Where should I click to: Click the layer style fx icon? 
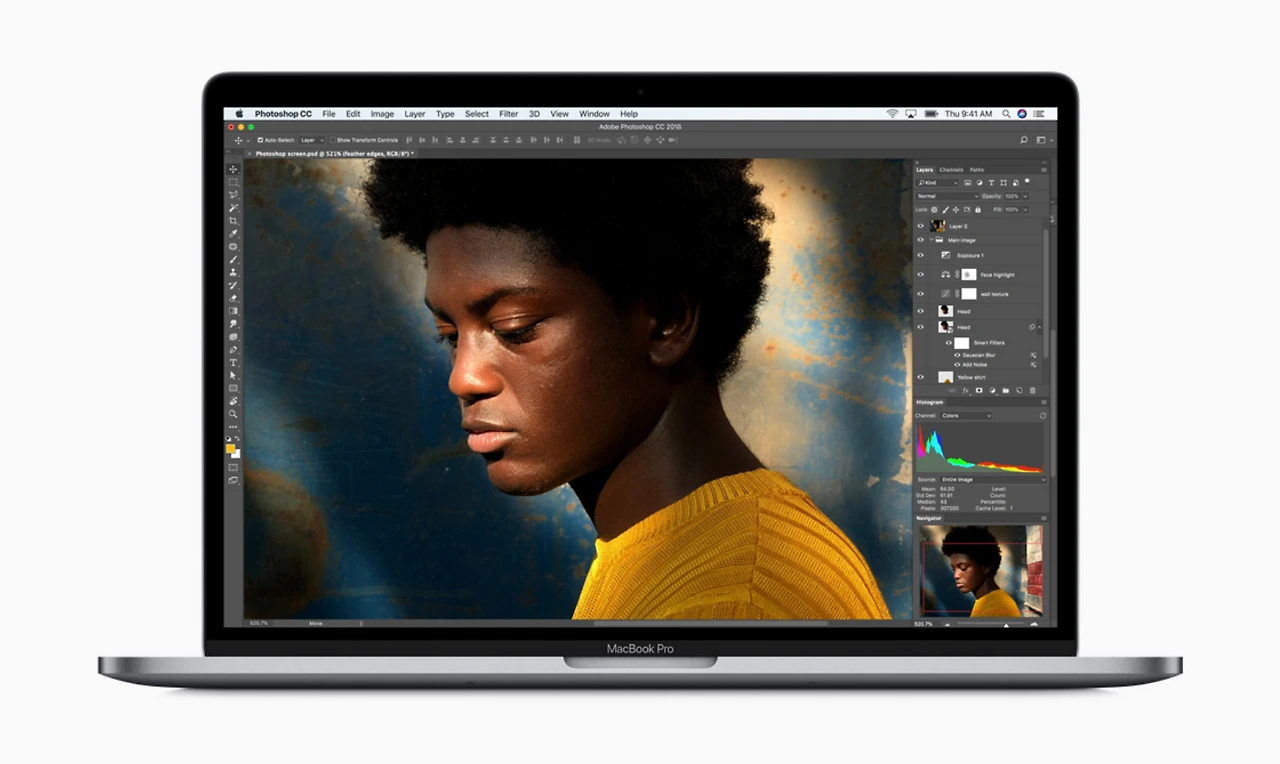click(965, 390)
